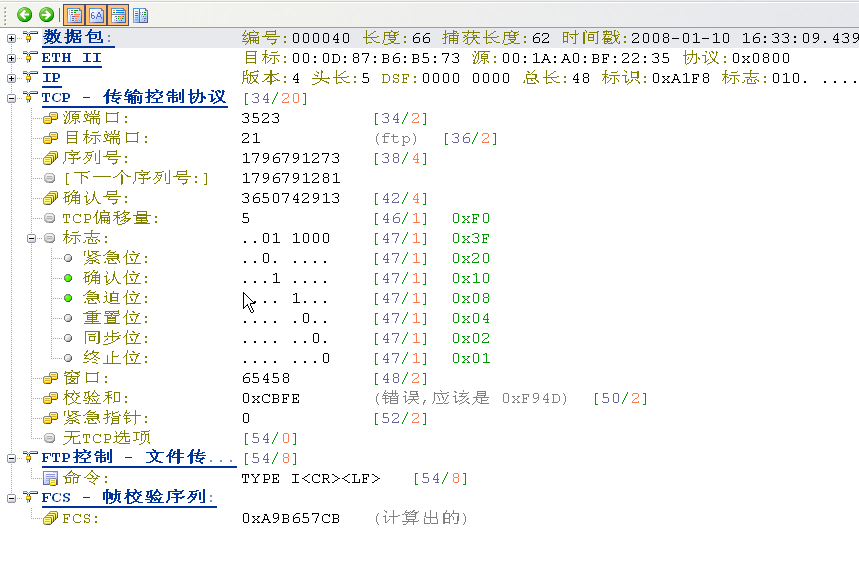Select the 0x3F flags mask value
859x587 pixels.
click(471, 238)
